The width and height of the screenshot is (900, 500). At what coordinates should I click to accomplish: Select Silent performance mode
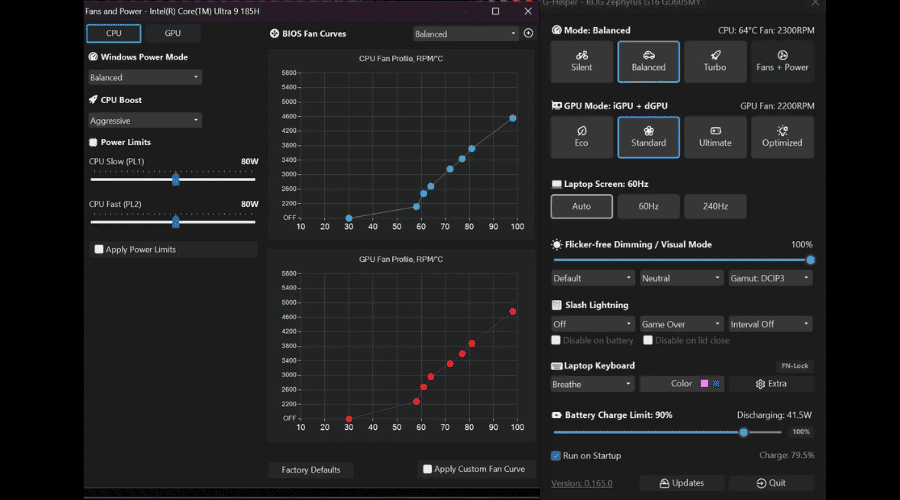pos(581,61)
